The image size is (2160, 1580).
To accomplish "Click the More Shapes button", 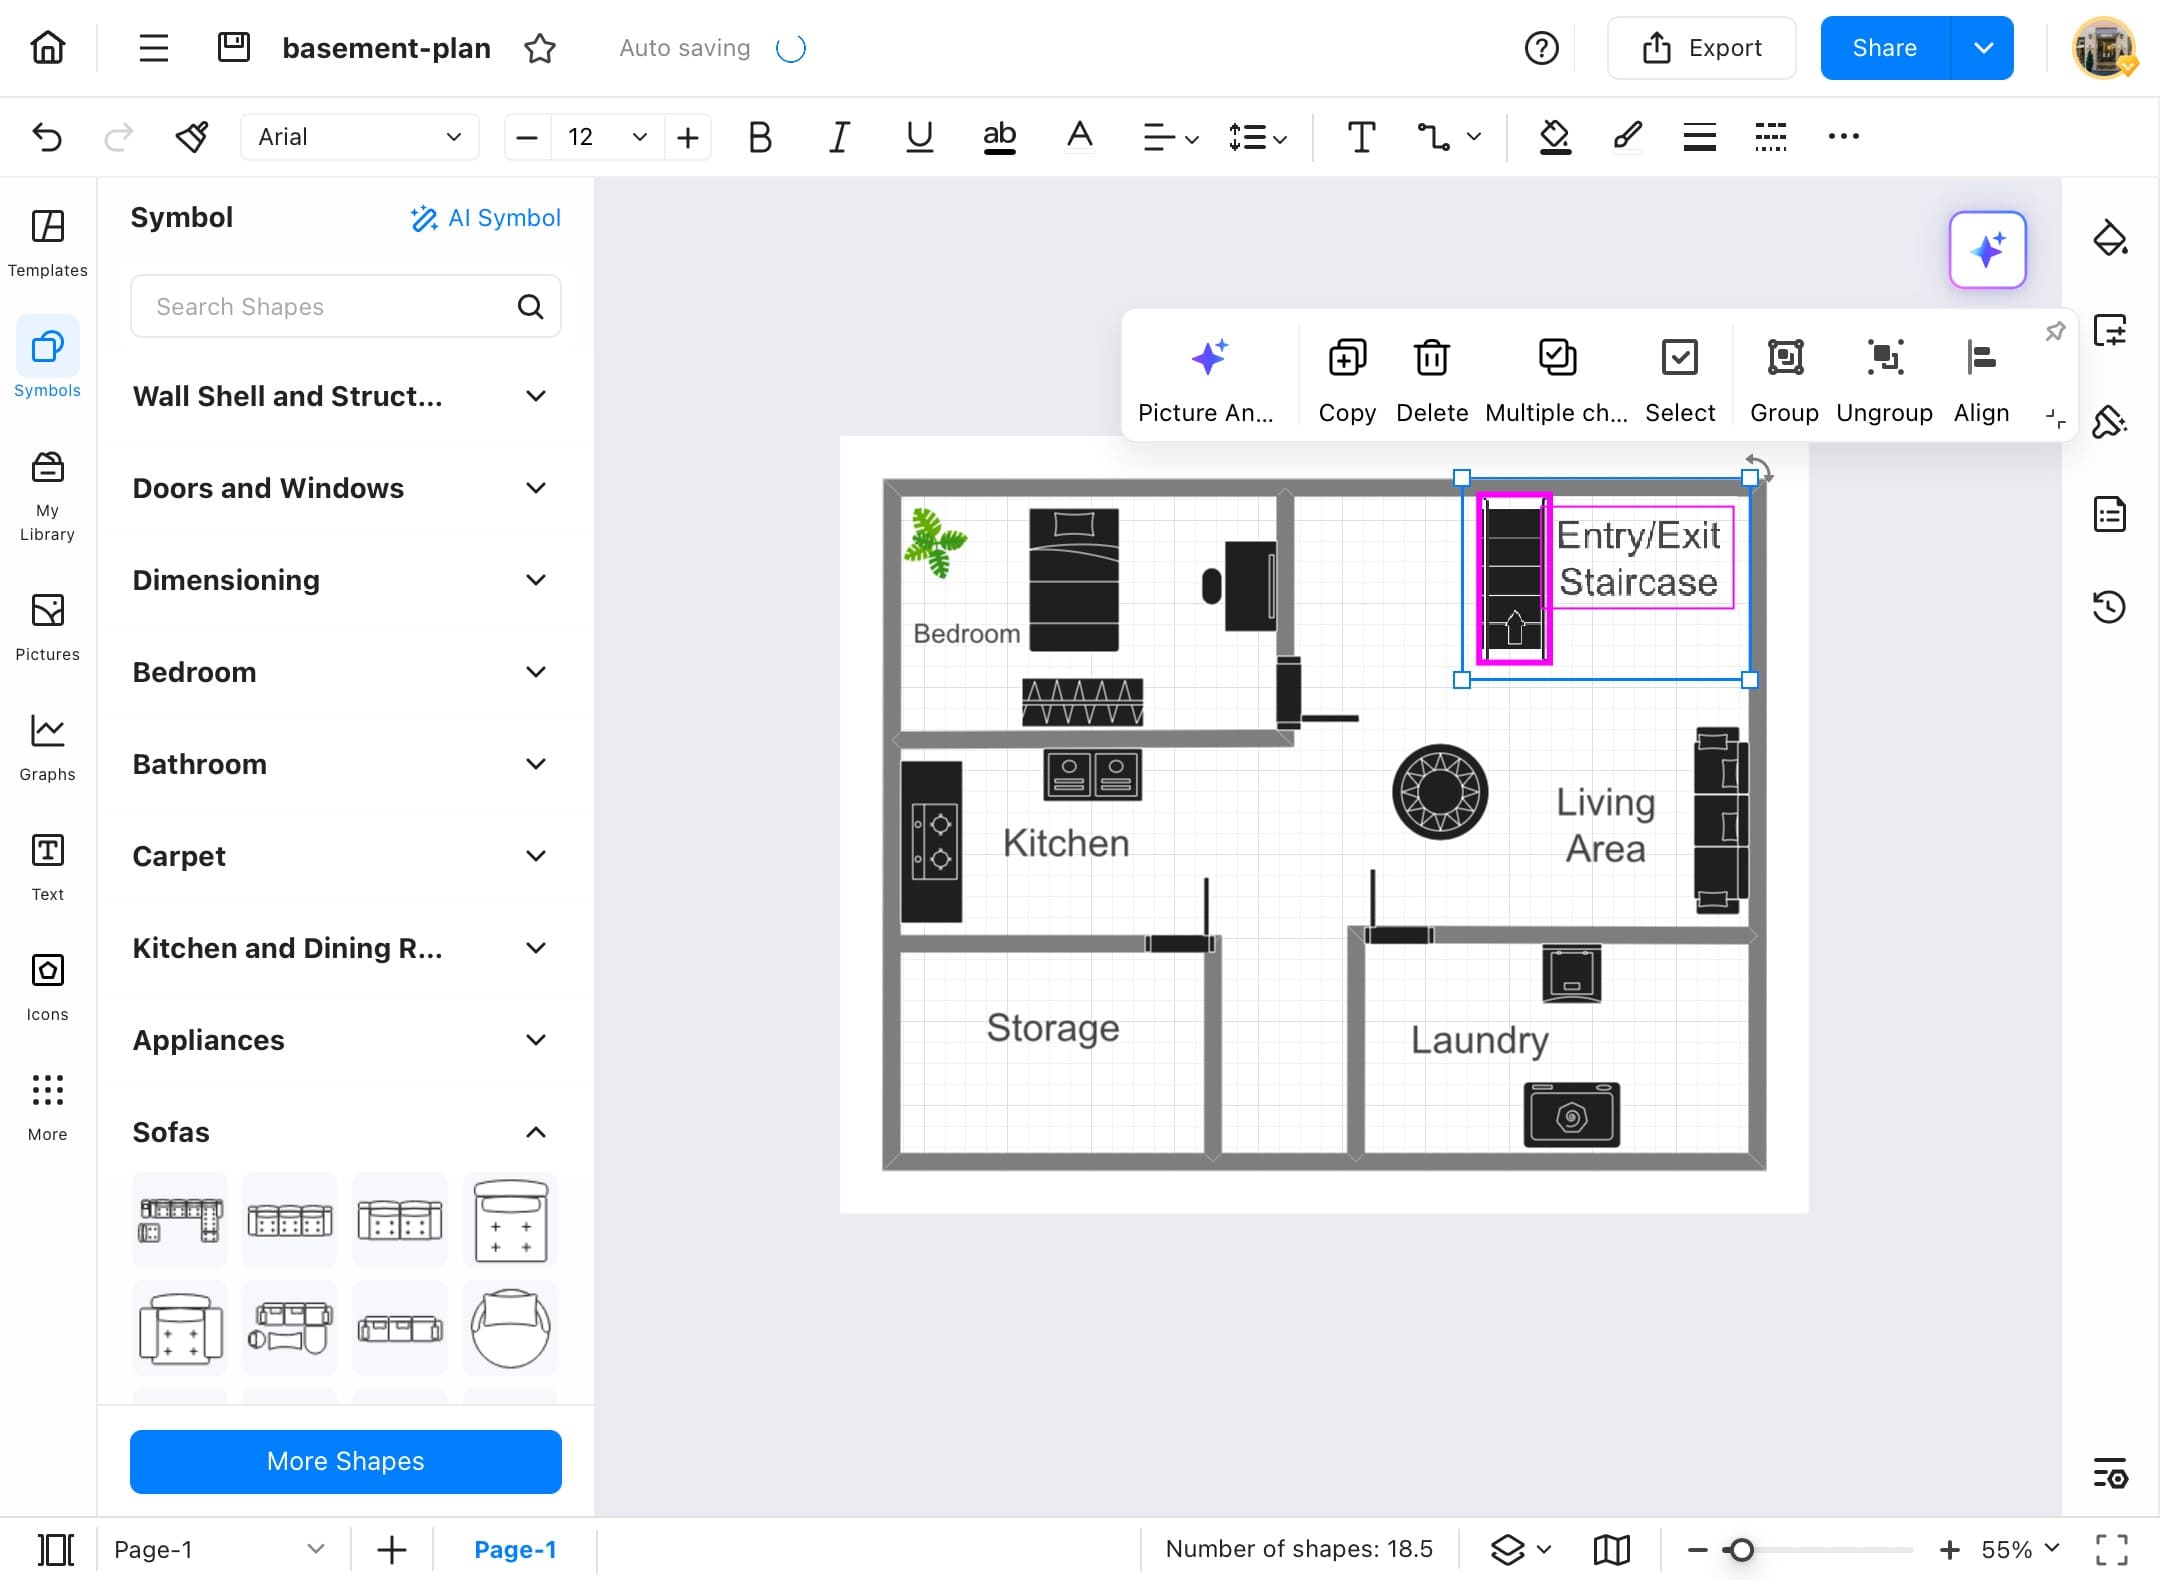I will click(x=345, y=1461).
